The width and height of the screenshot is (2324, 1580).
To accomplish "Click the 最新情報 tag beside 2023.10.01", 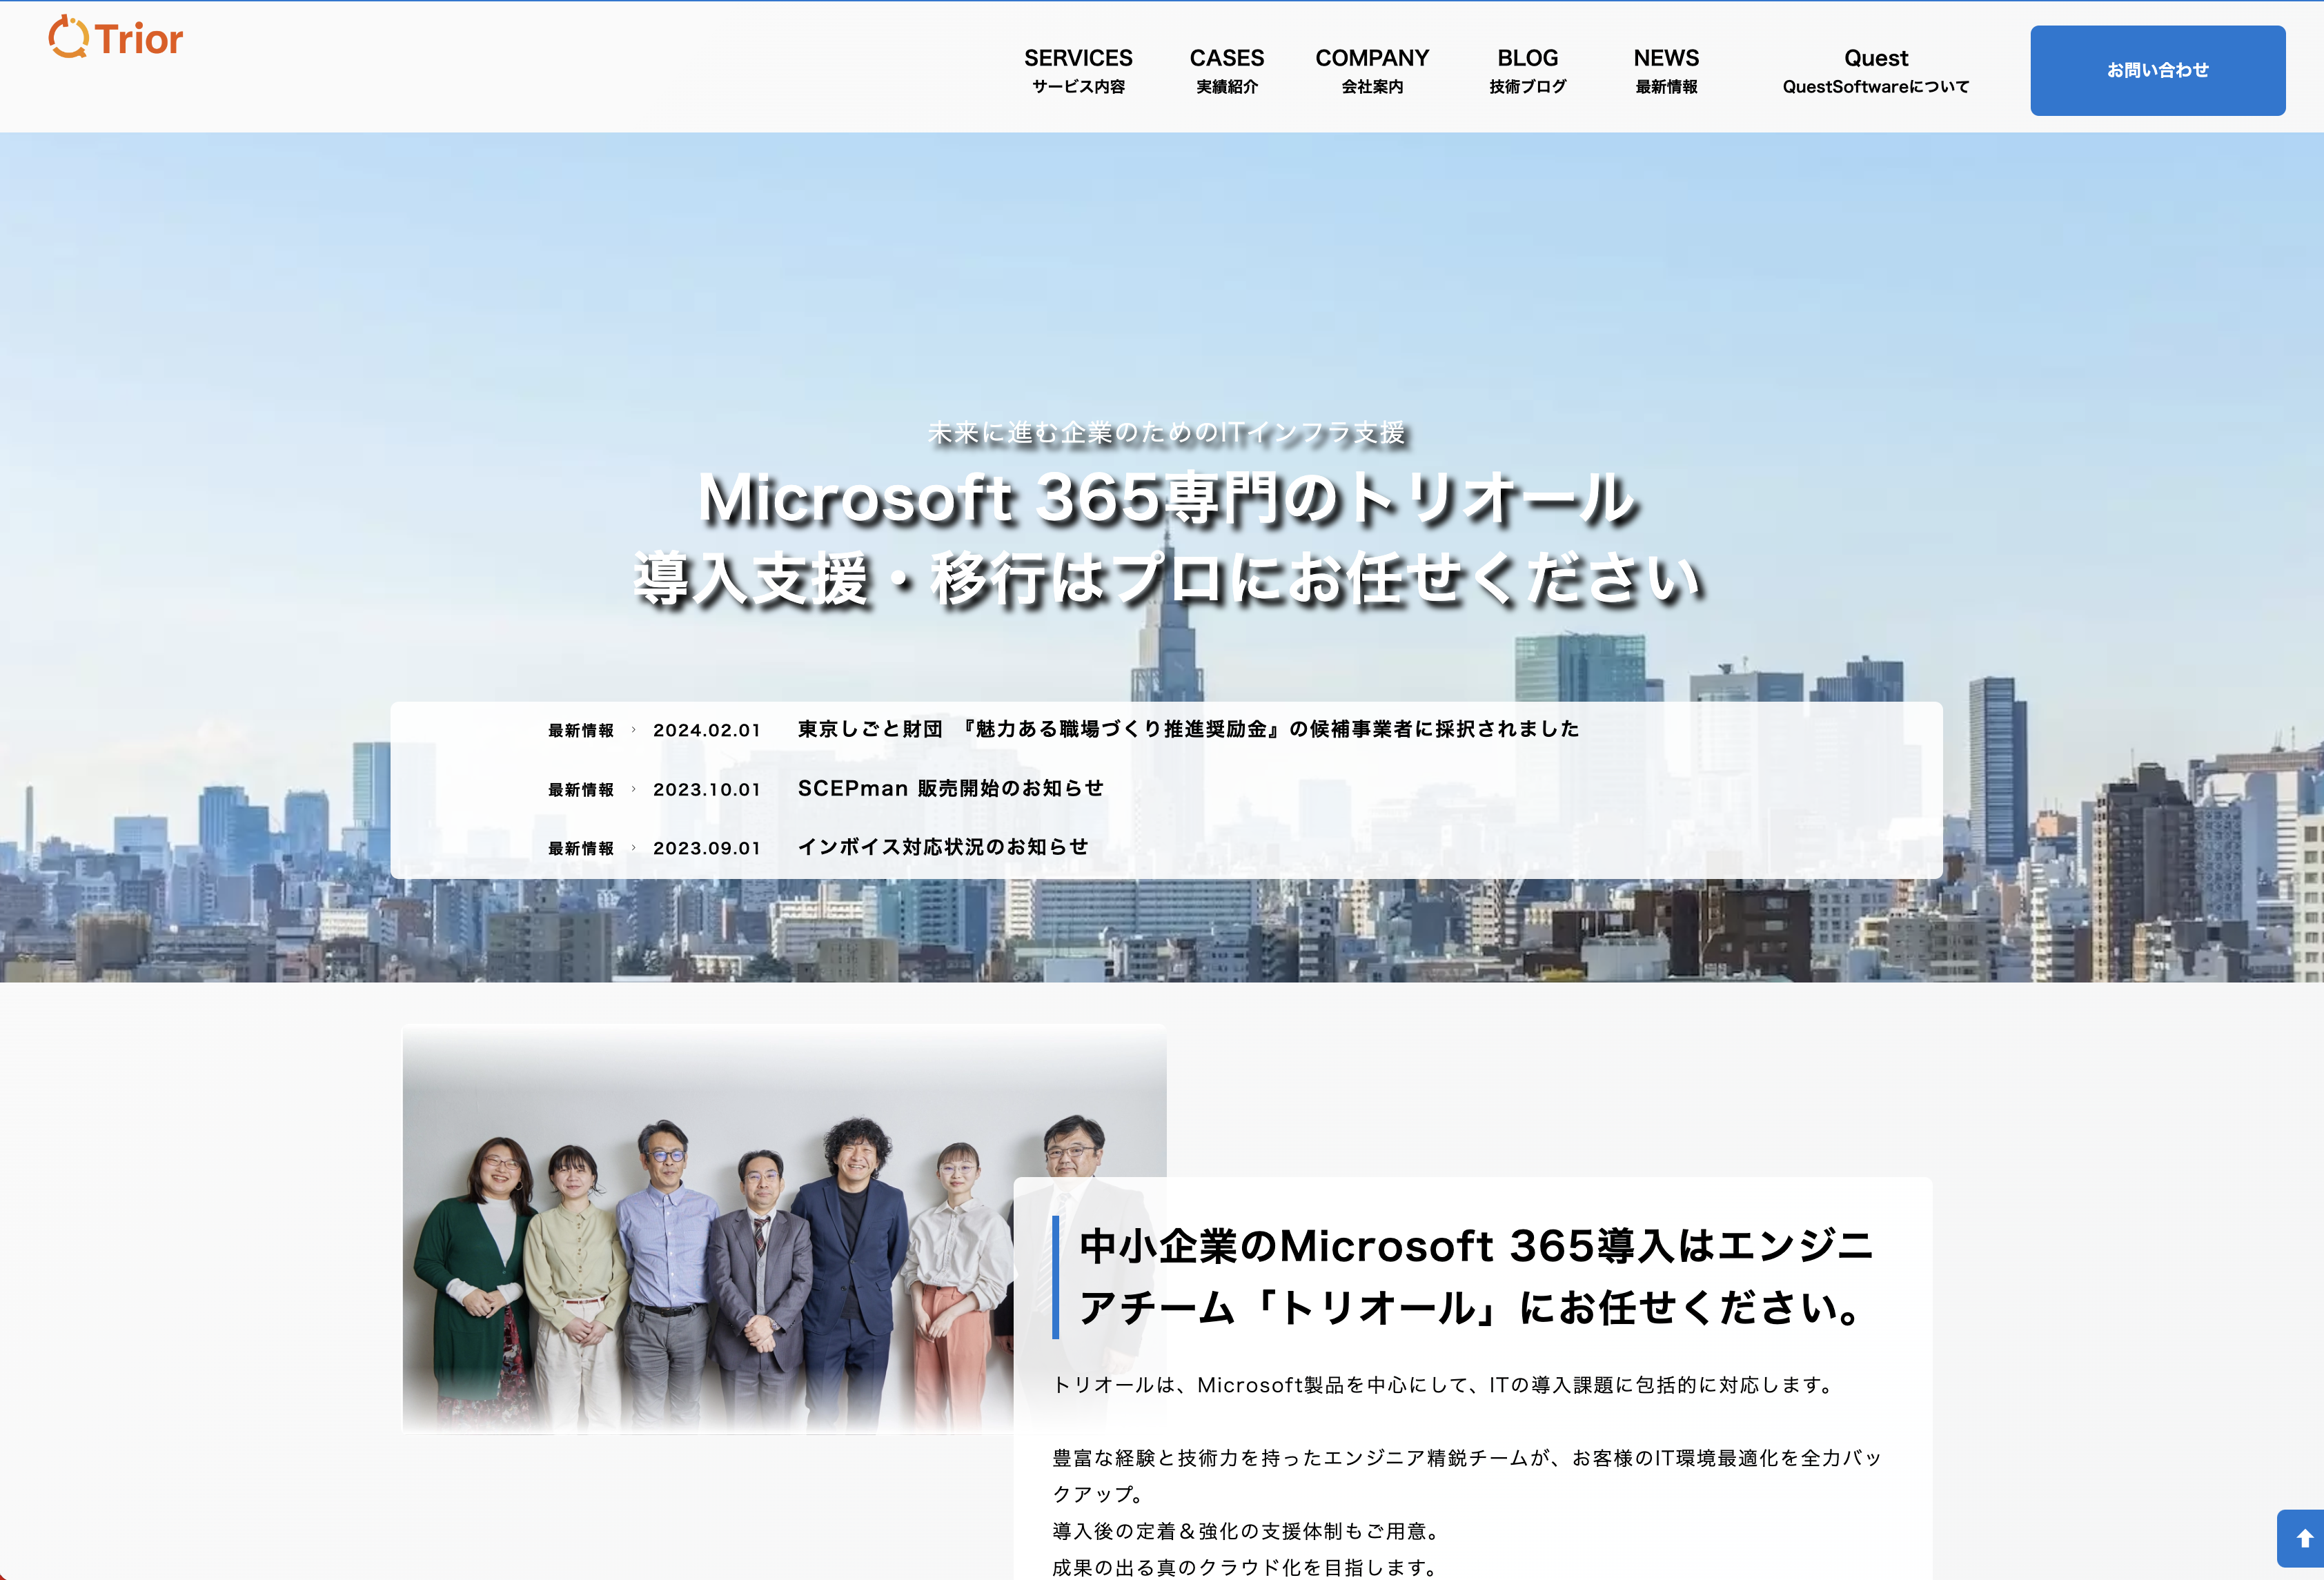I will click(x=580, y=790).
